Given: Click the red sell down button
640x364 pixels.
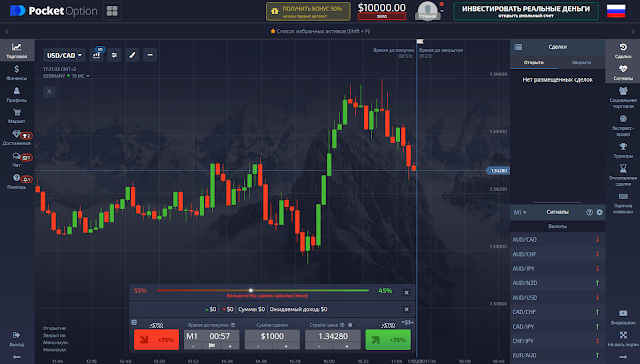Looking at the screenshot, I should coord(156,340).
